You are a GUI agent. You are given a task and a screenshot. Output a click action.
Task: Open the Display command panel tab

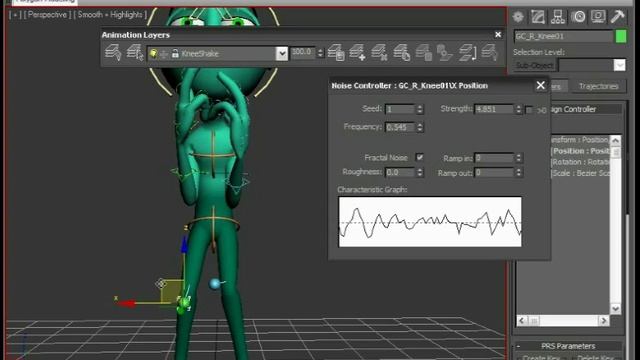click(x=598, y=17)
